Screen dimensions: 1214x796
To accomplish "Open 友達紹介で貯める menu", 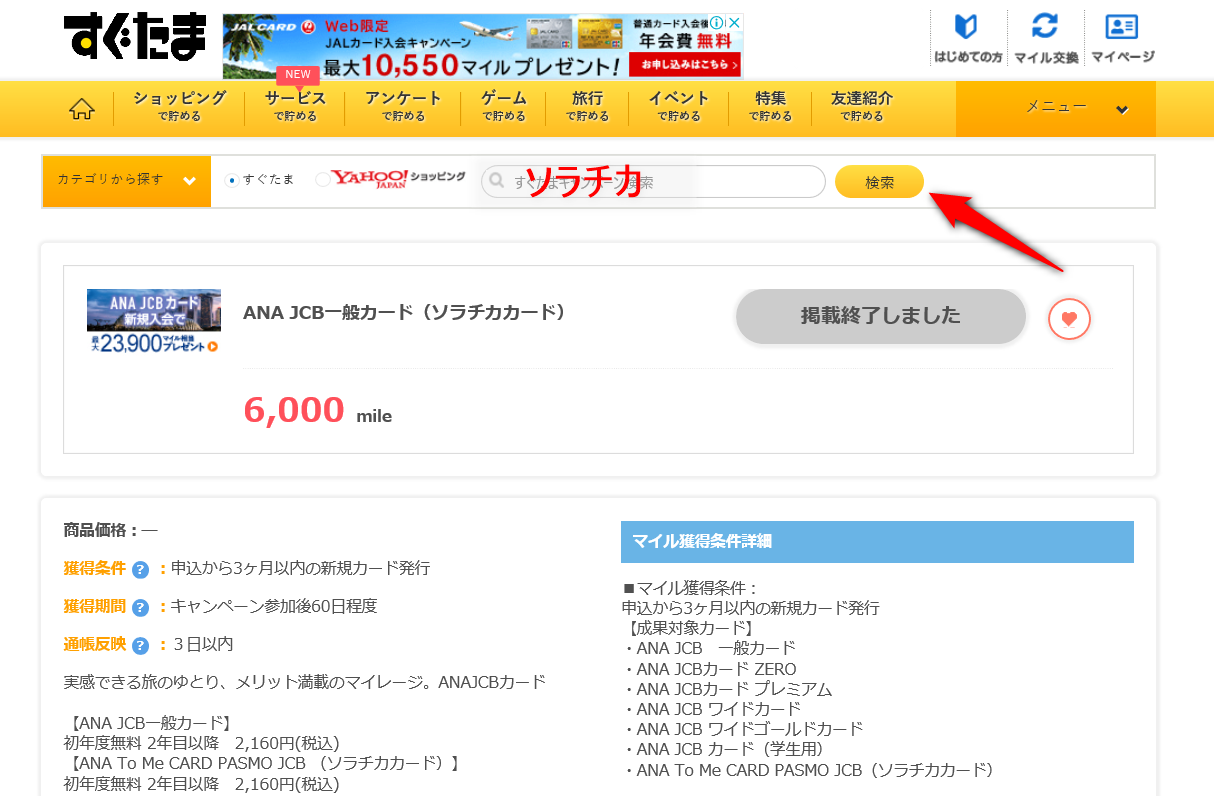I will pos(862,107).
